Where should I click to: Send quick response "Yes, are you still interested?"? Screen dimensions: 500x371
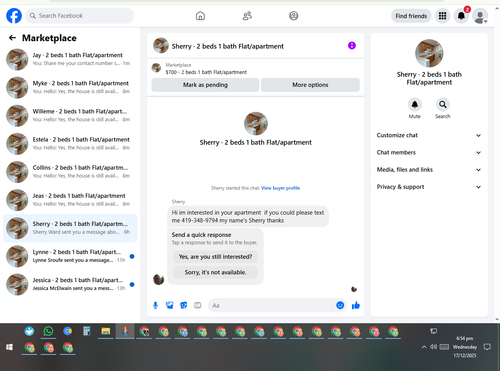[x=215, y=257]
